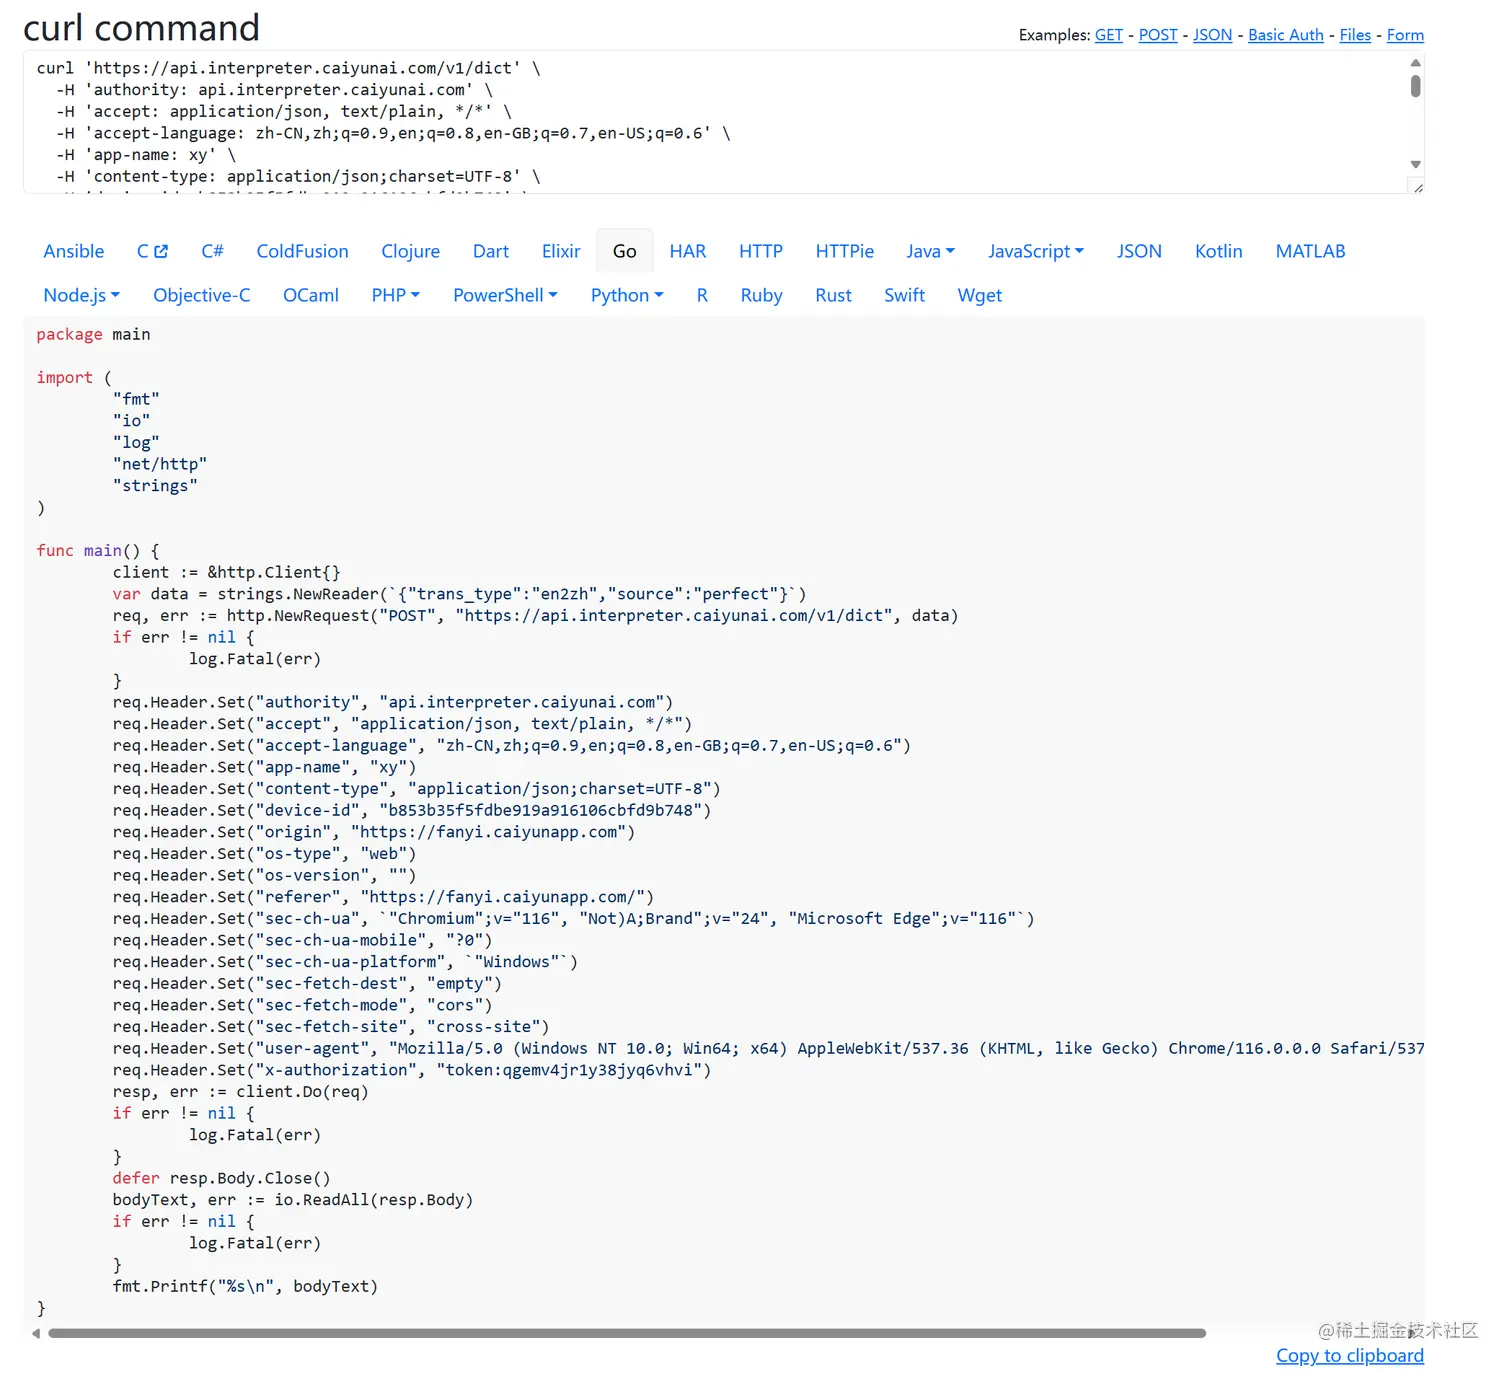
Task: Click inside the curl command text area
Action: pyautogui.click(x=715, y=122)
